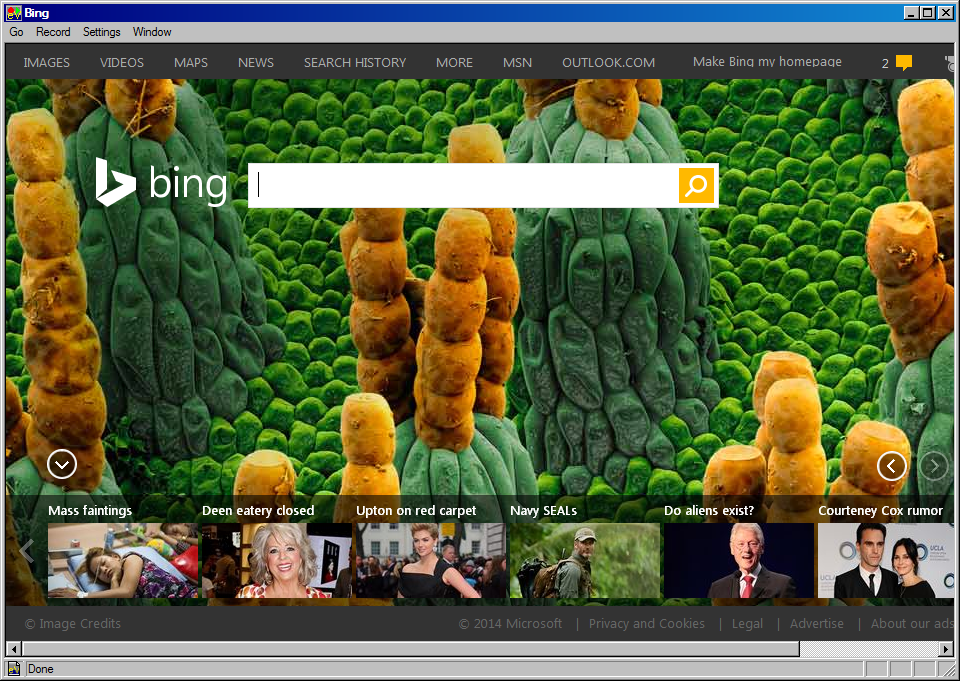Show the next homepage image arrow
Screen dimensions: 960x681
pyautogui.click(x=933, y=466)
